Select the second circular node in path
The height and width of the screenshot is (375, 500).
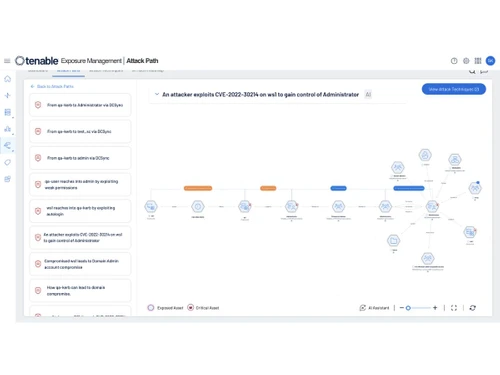click(198, 207)
